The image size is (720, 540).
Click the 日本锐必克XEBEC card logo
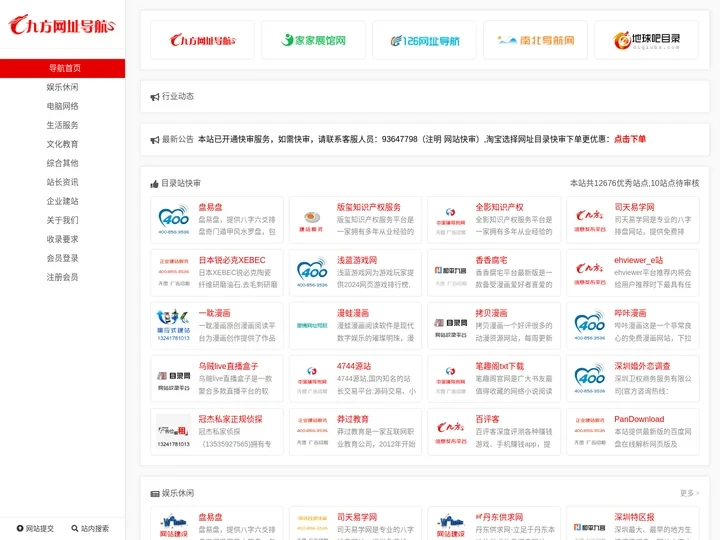tap(174, 272)
